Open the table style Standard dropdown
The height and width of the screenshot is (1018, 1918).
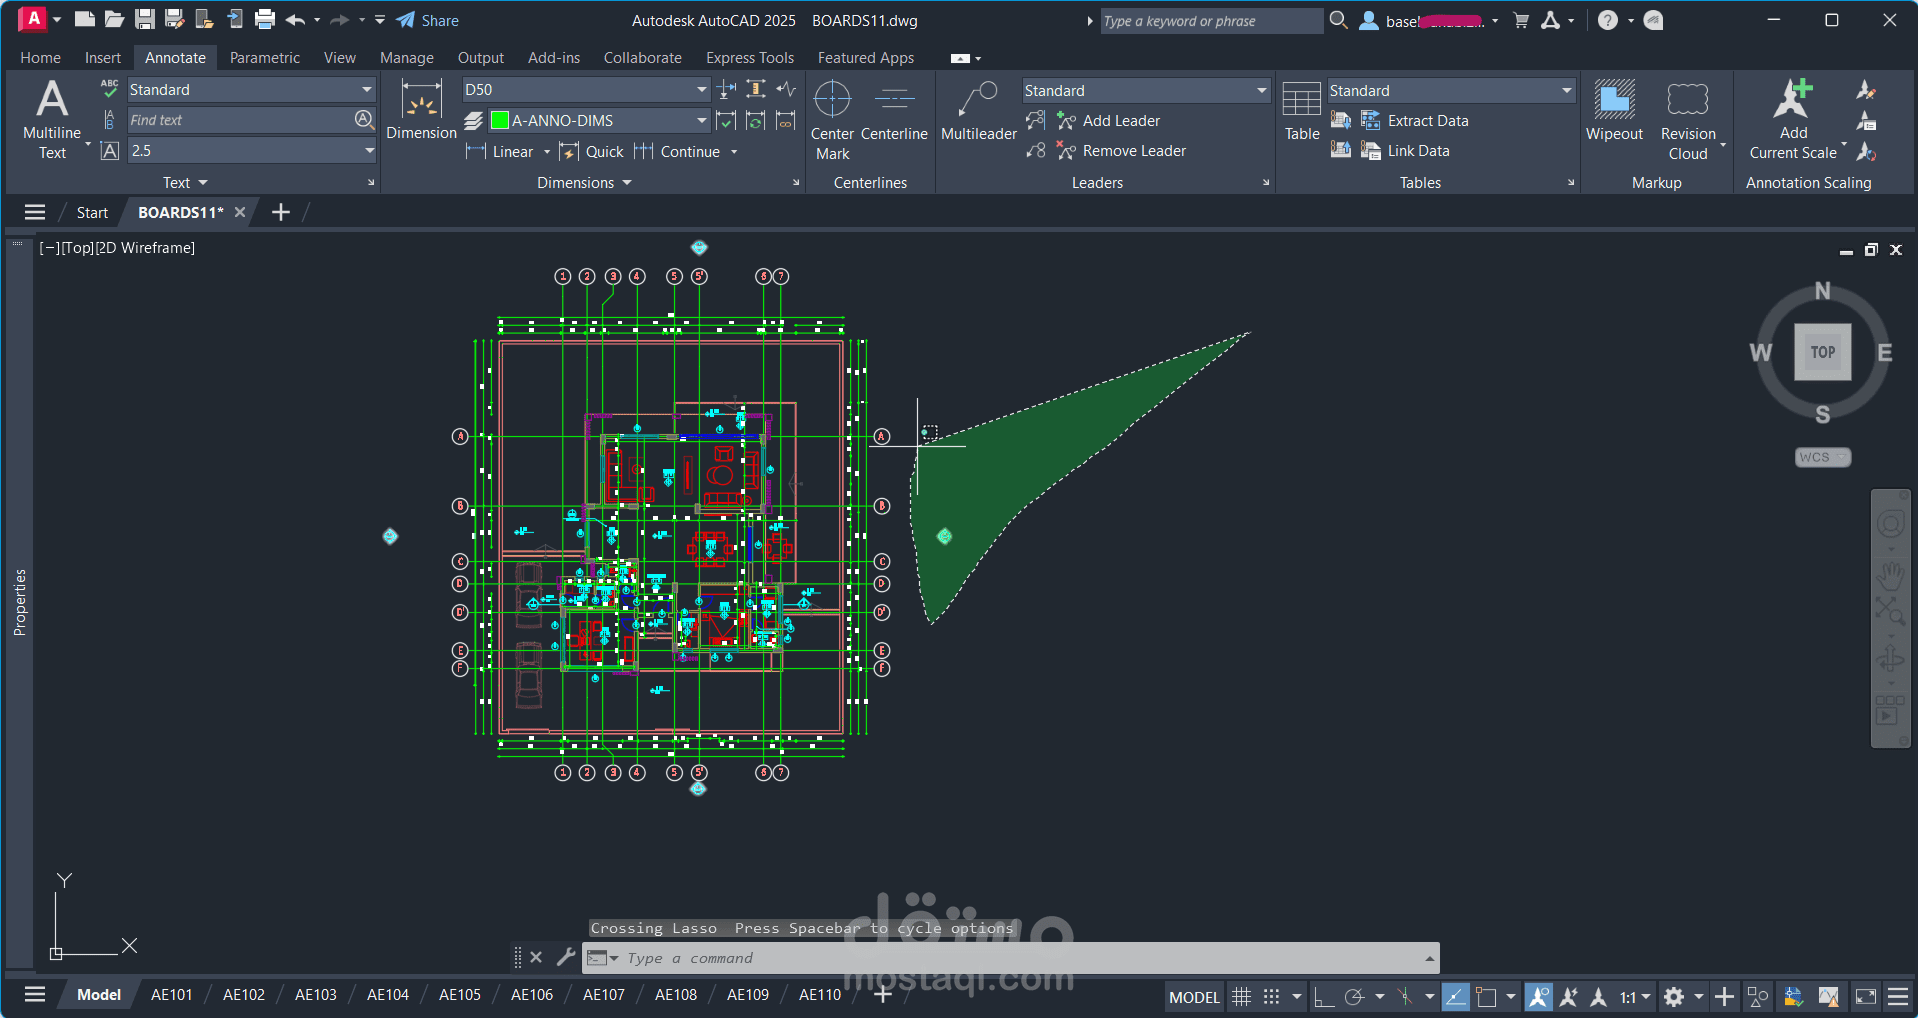[x=1566, y=90]
